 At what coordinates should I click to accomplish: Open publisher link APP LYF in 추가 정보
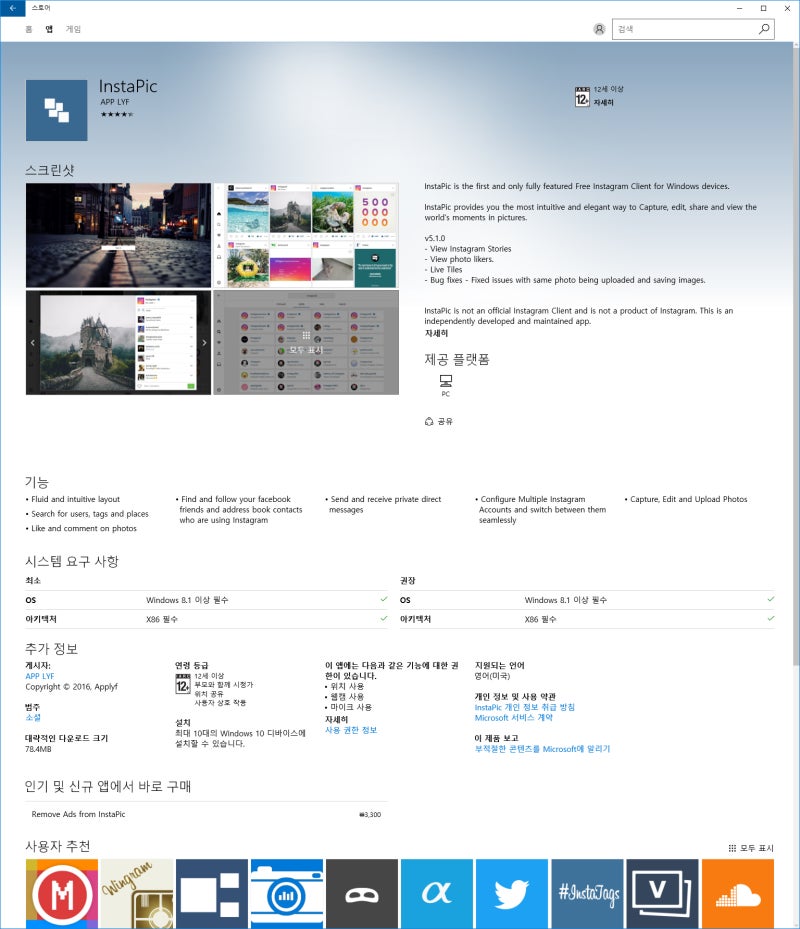(x=40, y=676)
